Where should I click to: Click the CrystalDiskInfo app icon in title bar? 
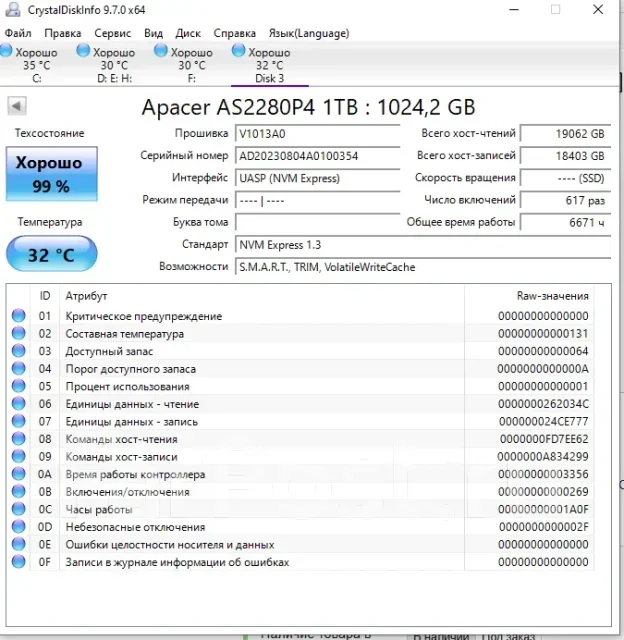(12, 9)
